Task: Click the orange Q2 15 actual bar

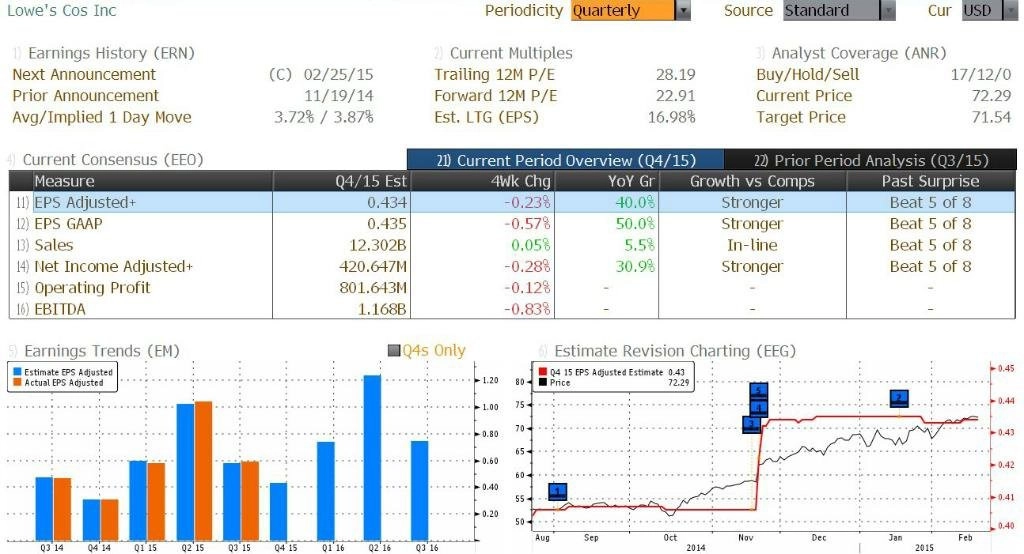Action: [x=204, y=471]
